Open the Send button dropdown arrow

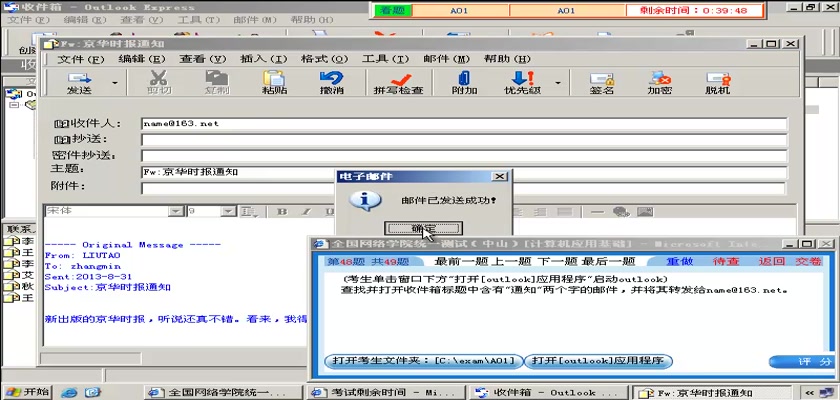click(x=114, y=83)
